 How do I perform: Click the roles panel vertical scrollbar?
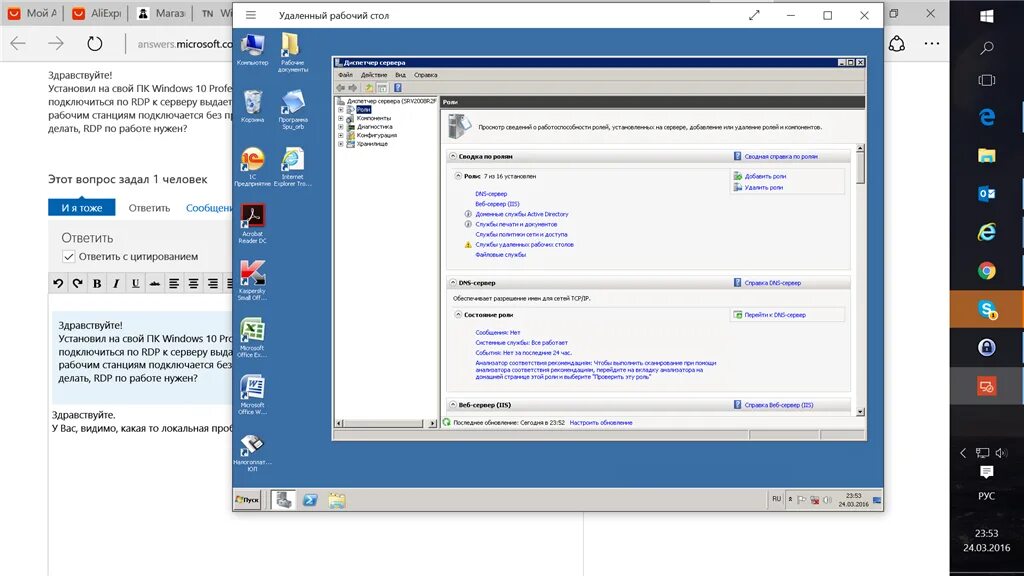coord(860,280)
